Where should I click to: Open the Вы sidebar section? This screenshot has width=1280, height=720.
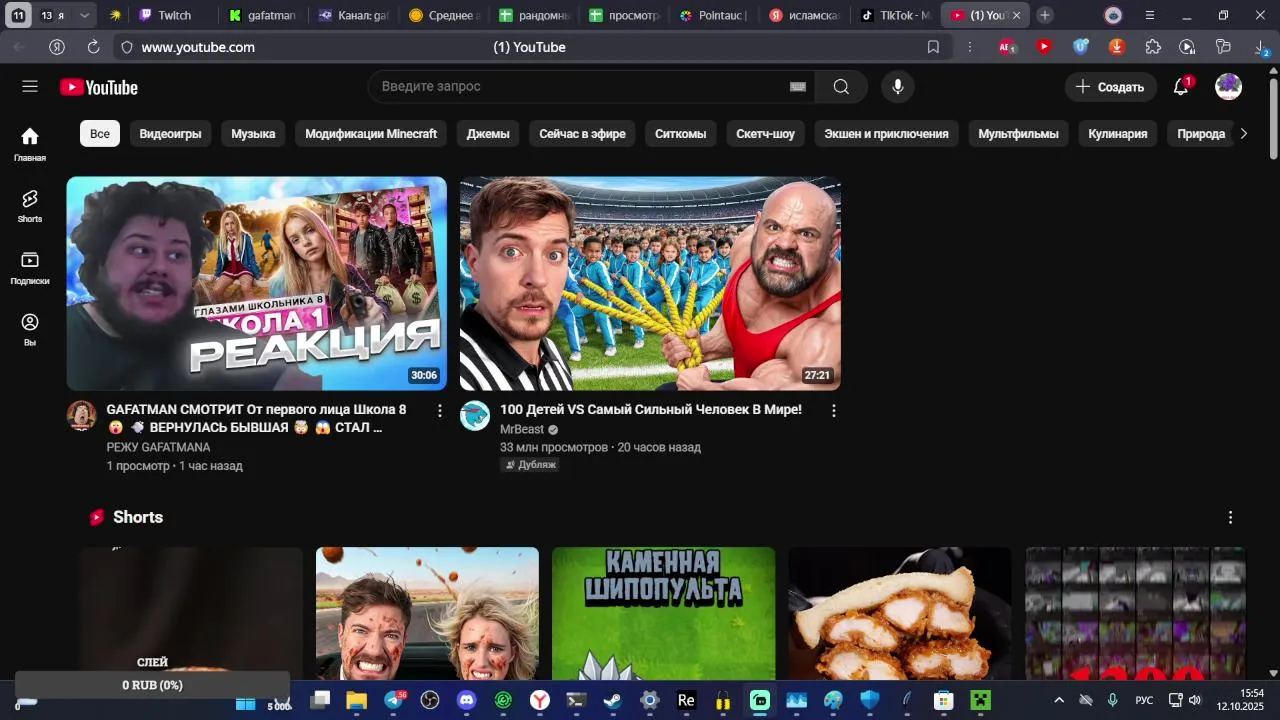click(x=30, y=329)
